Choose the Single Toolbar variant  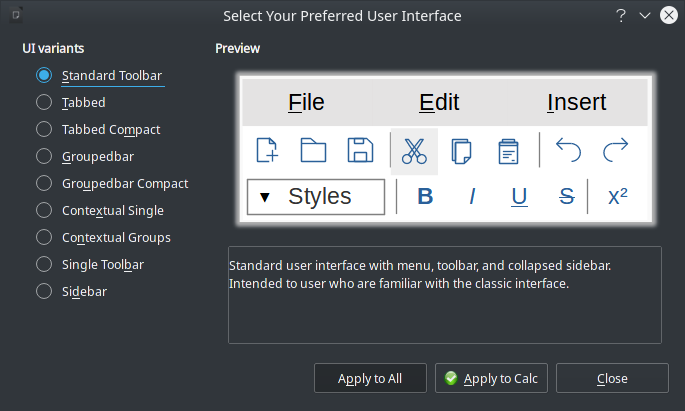(90, 265)
